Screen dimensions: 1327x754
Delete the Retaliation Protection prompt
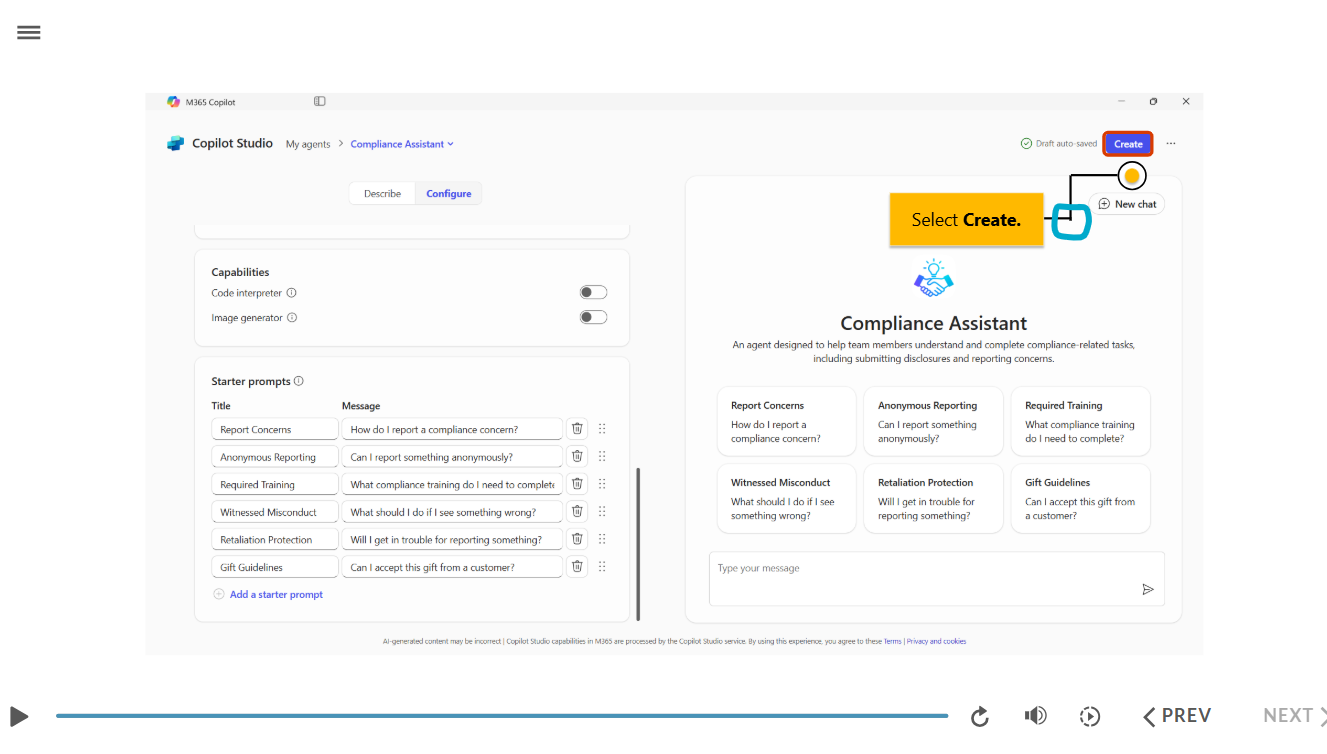click(x=577, y=539)
